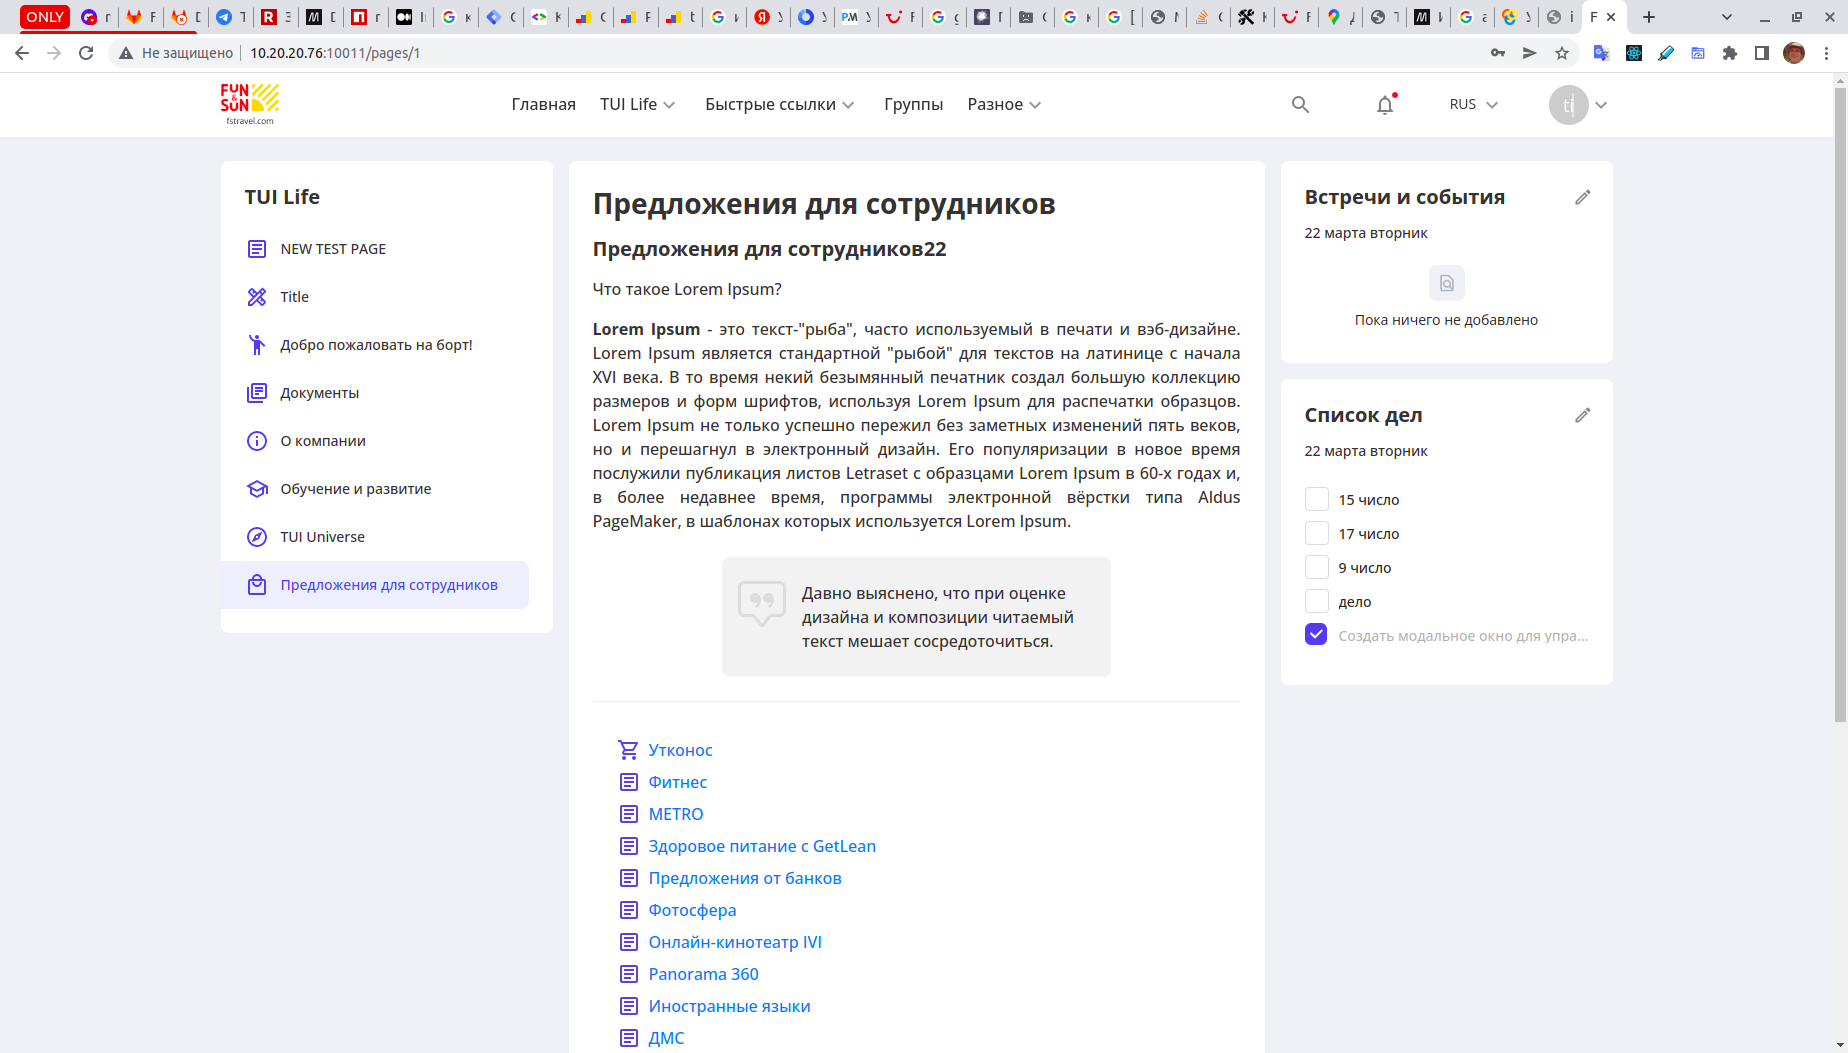Image resolution: width=1848 pixels, height=1053 pixels.
Task: Go back in browser history
Action: [x=22, y=53]
